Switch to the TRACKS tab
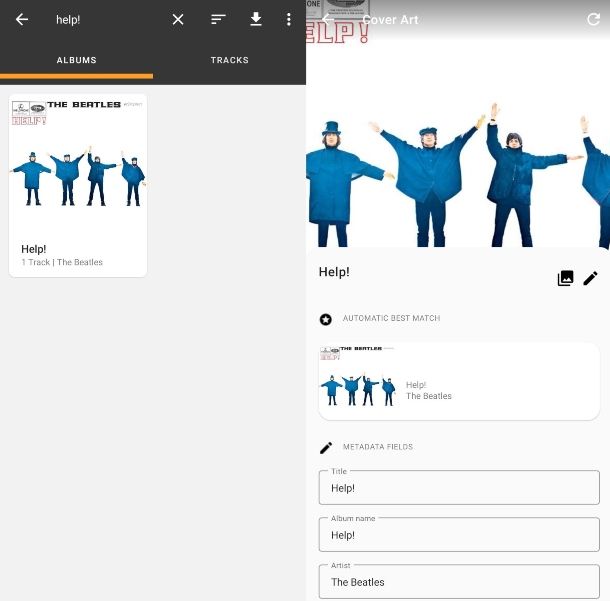This screenshot has height=601, width=610. pyautogui.click(x=230, y=60)
